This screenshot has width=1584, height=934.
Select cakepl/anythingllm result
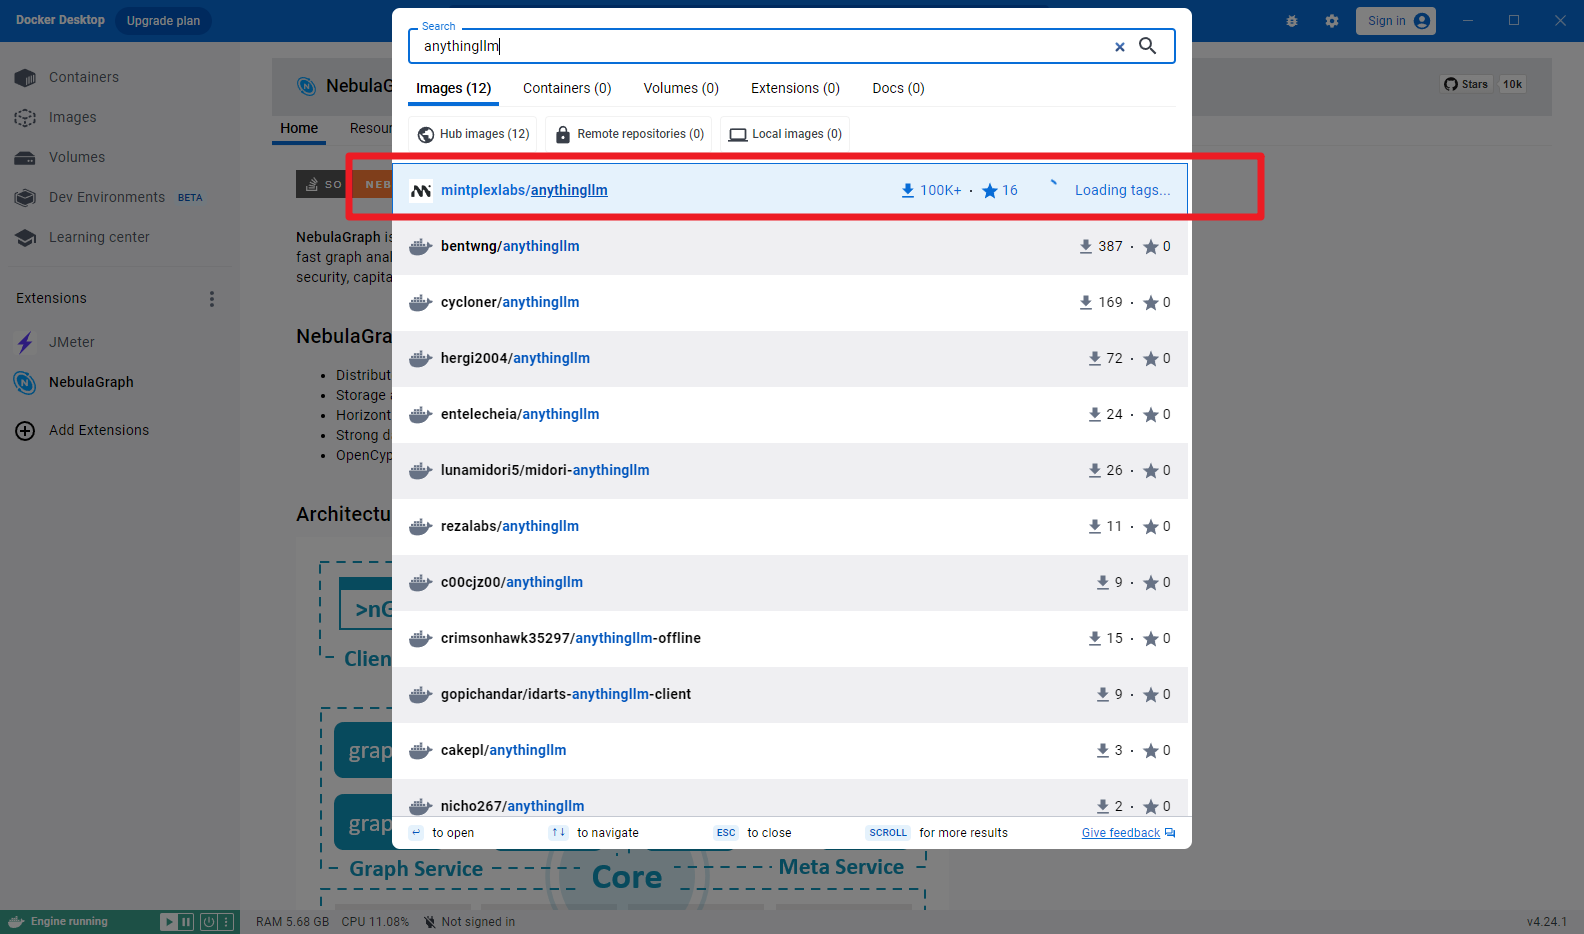[790, 750]
